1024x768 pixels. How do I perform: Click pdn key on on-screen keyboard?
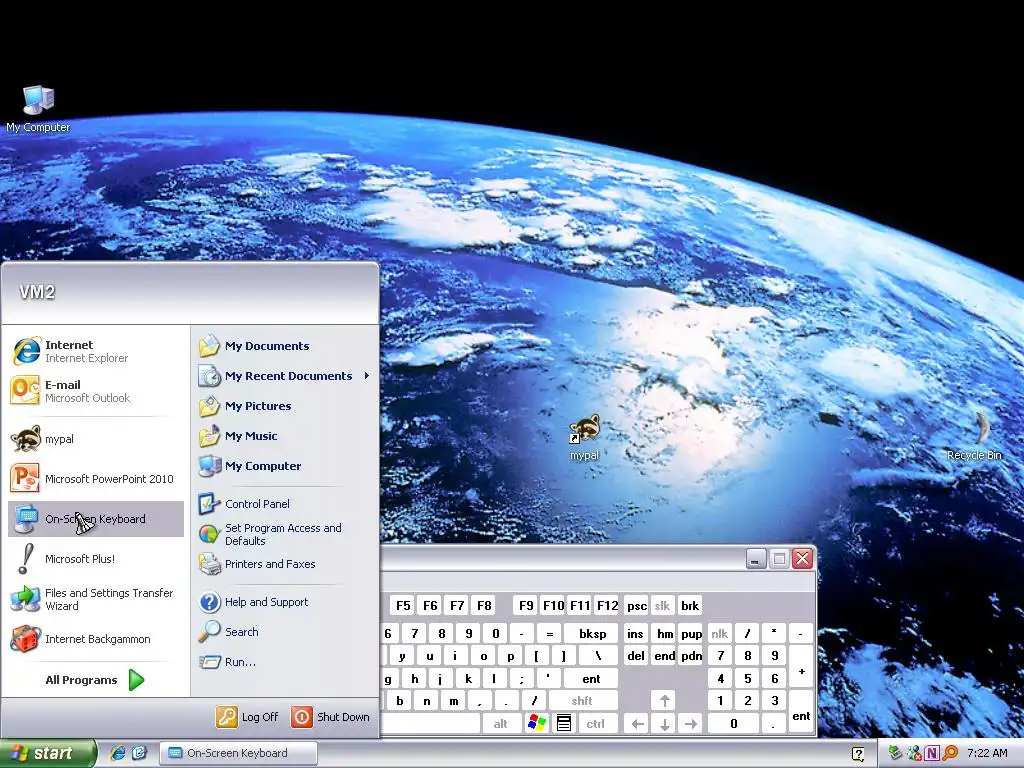coord(691,656)
